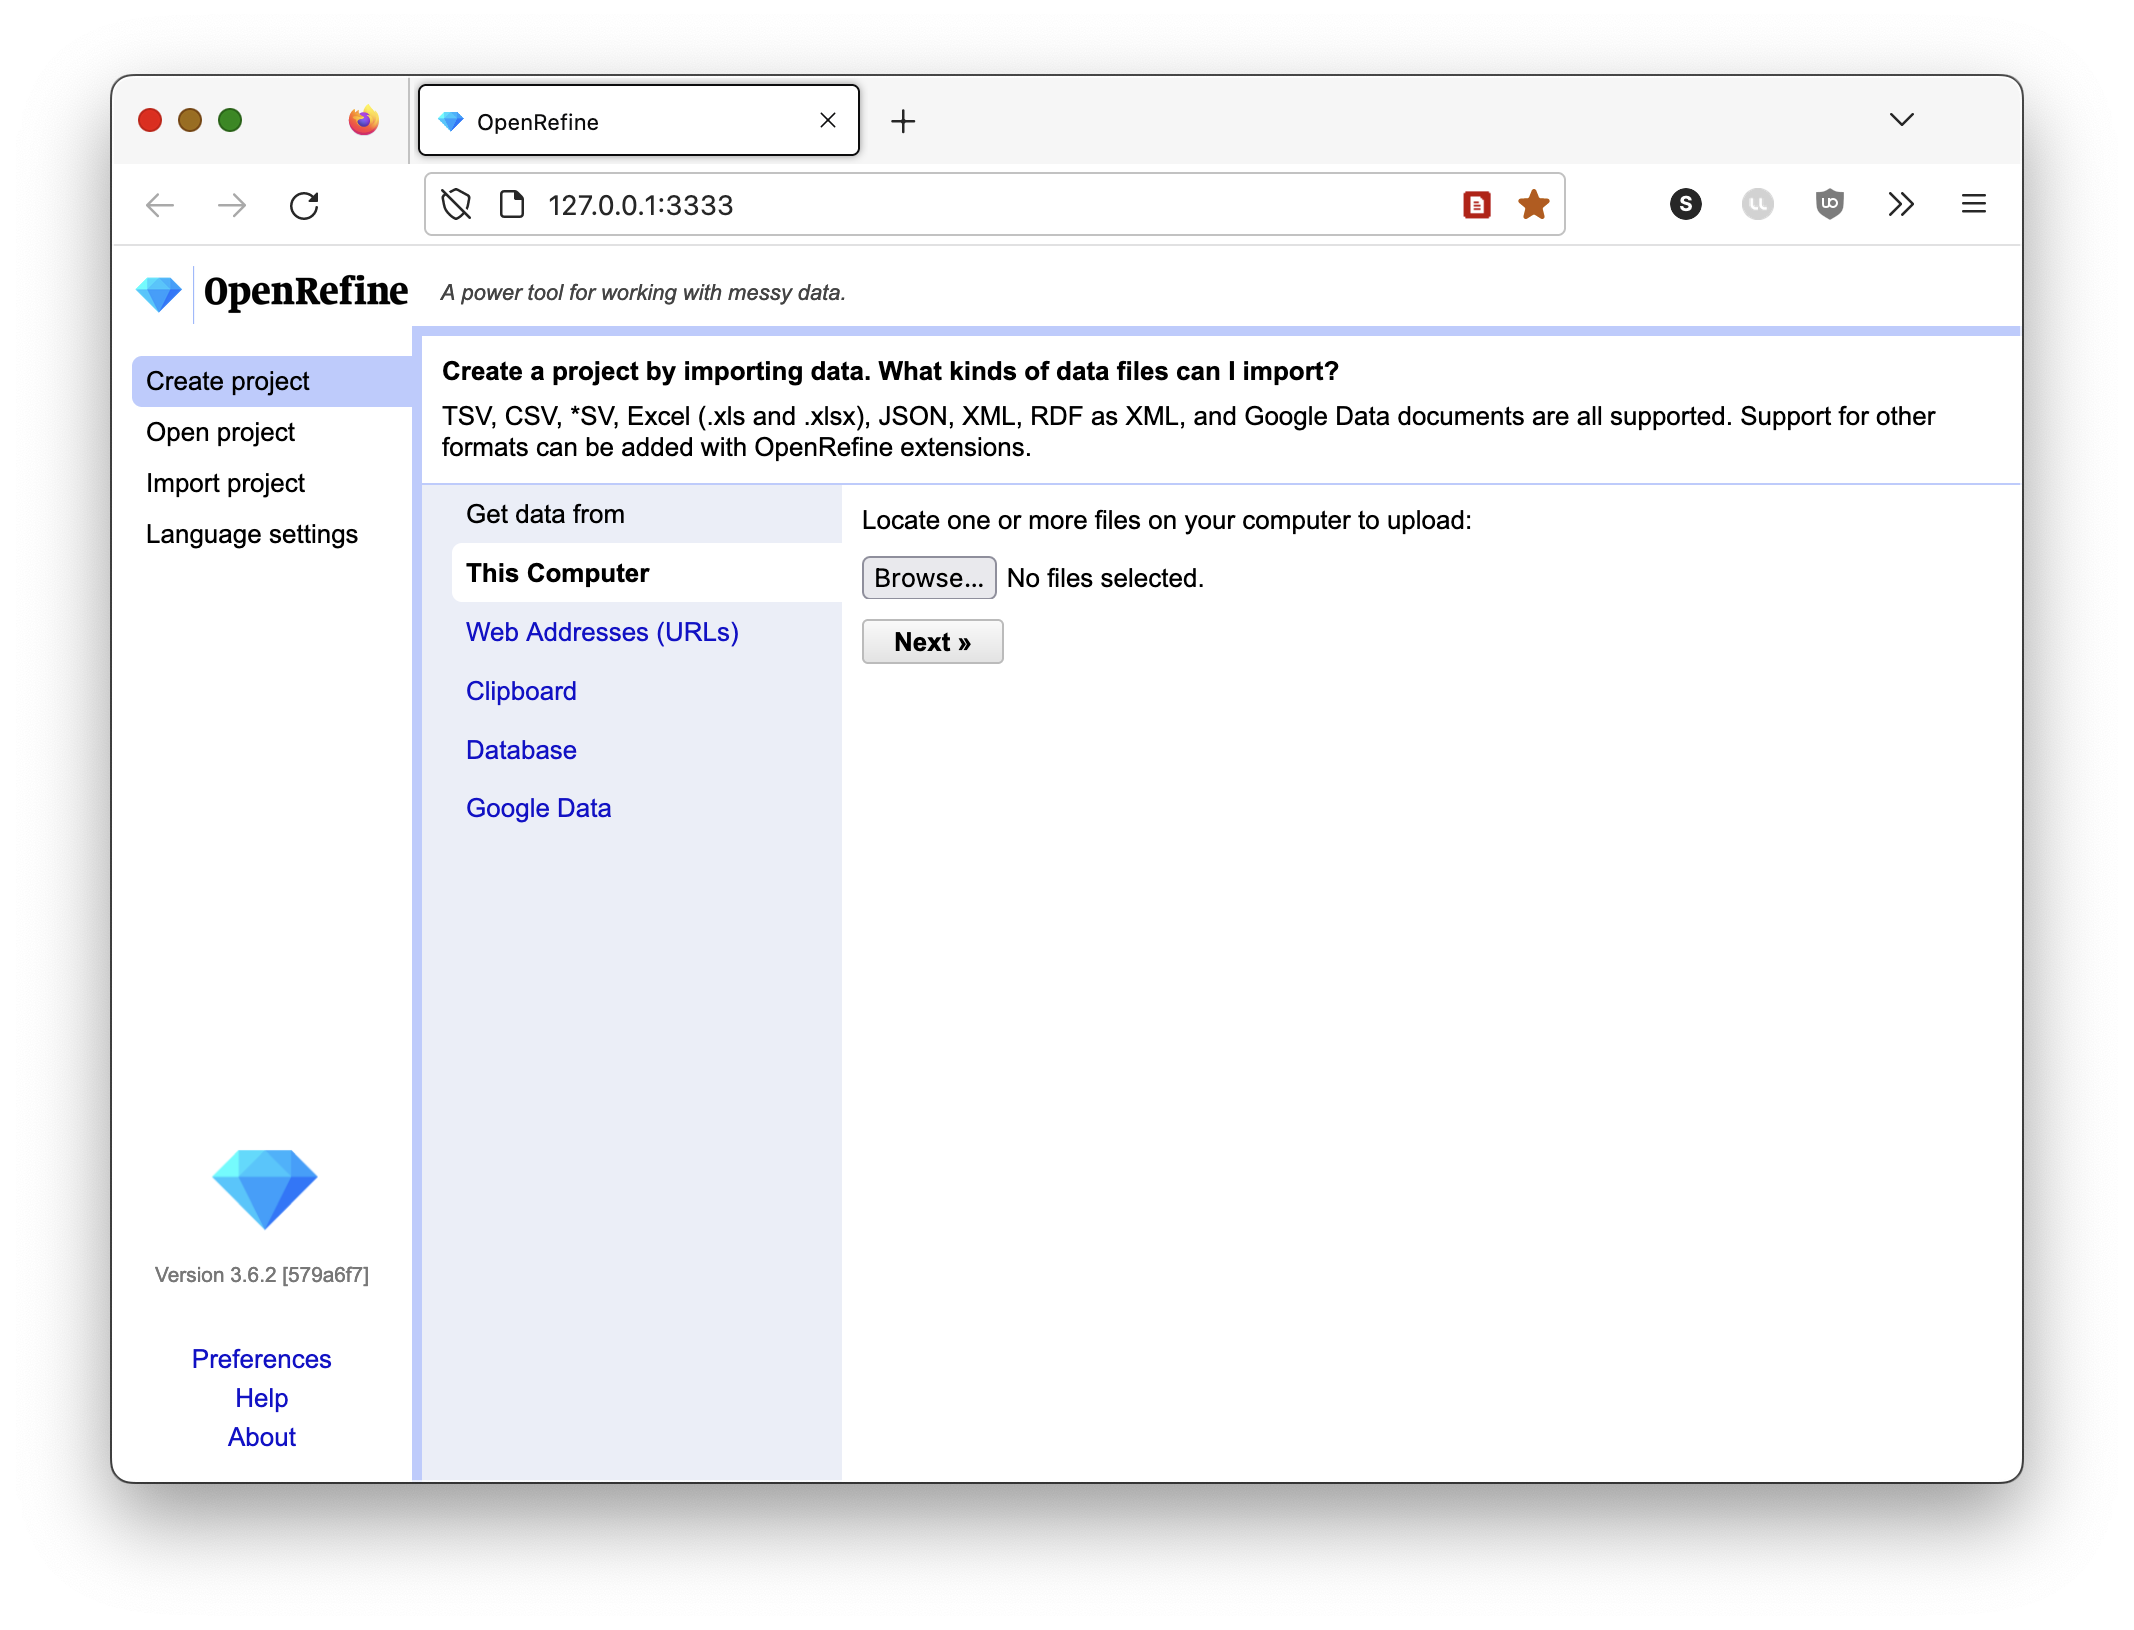
Task: Reload the page with refresh icon
Action: coord(304,205)
